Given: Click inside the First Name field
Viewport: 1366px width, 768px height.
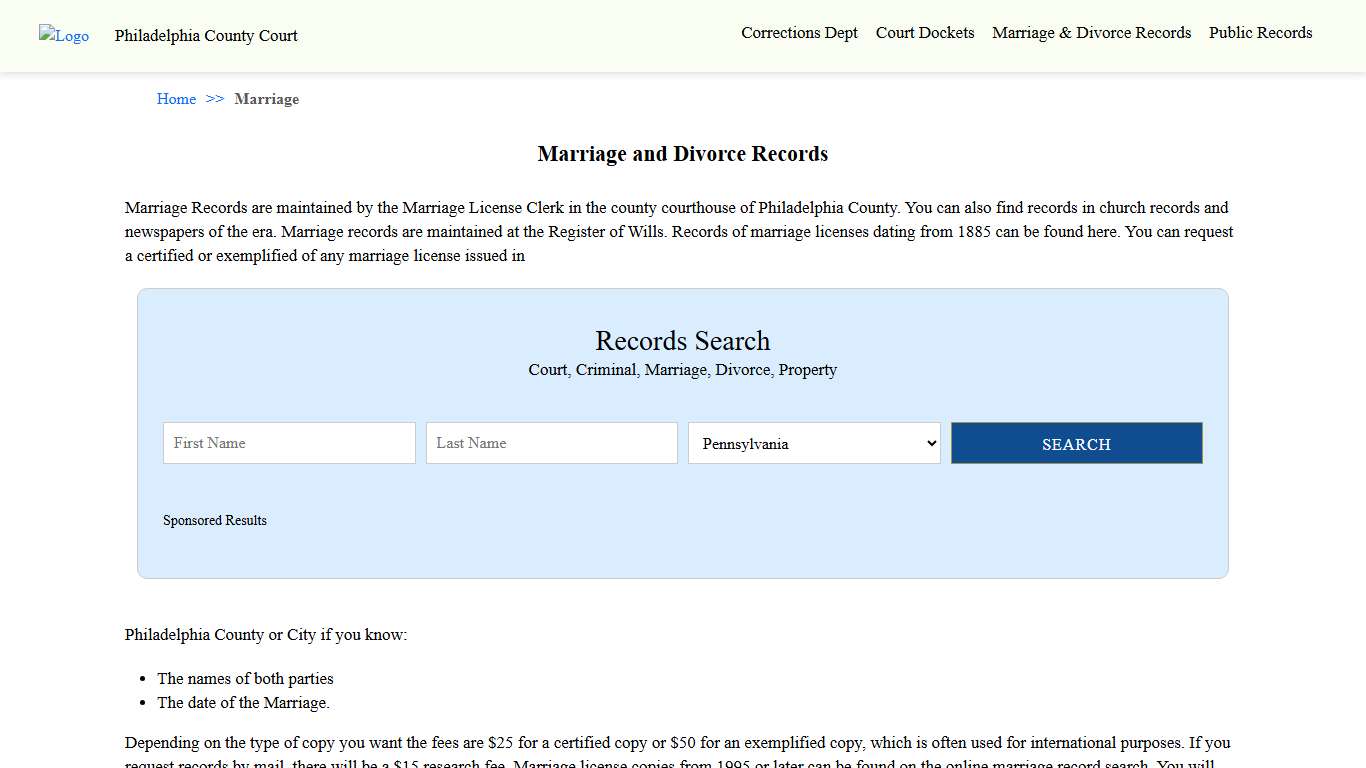Looking at the screenshot, I should (288, 443).
